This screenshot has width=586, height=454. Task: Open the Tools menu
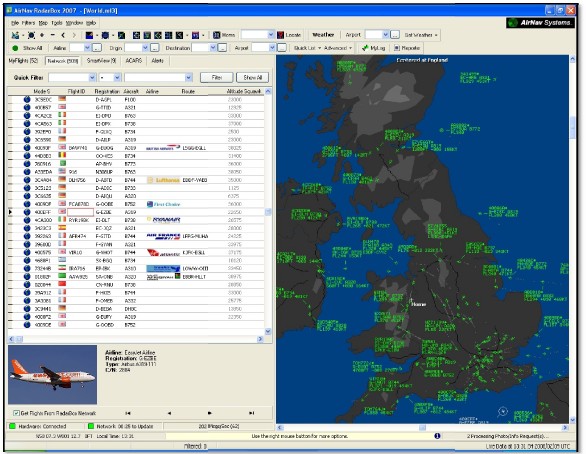click(57, 23)
